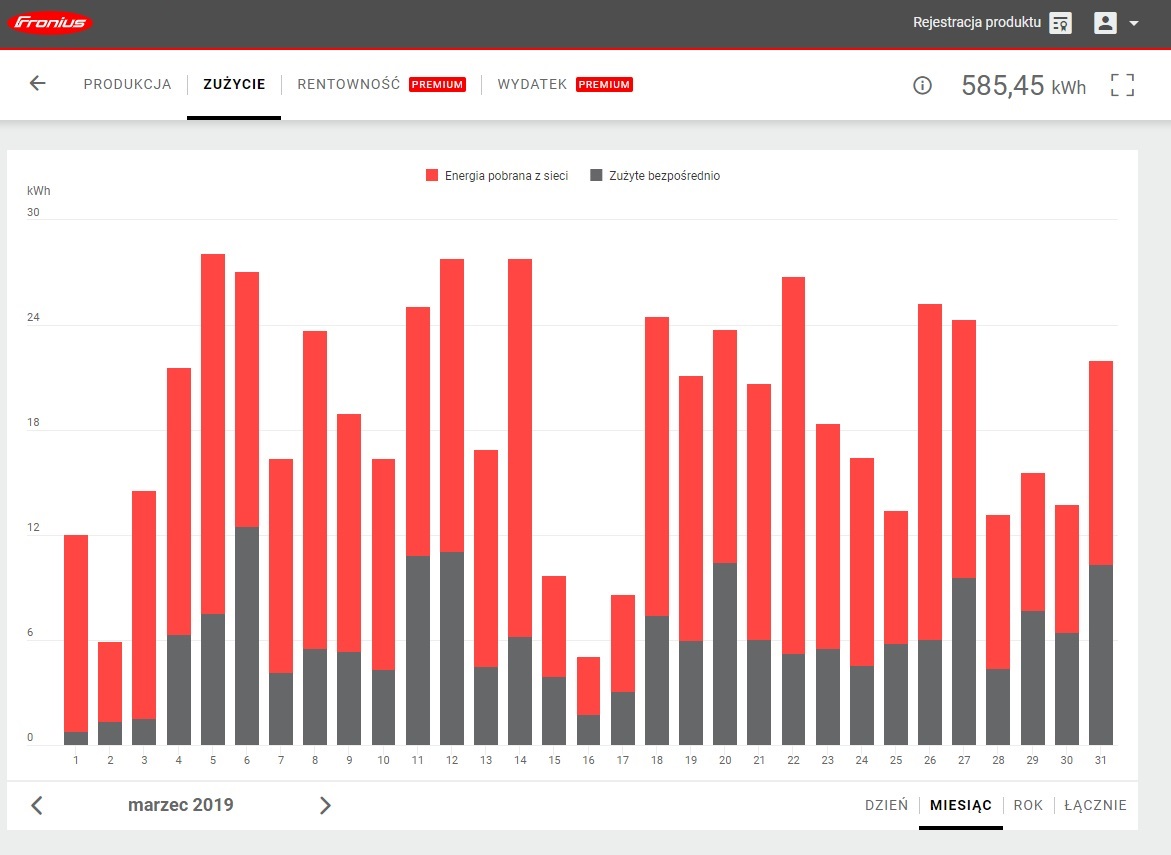Open the info circle icon

tap(922, 86)
